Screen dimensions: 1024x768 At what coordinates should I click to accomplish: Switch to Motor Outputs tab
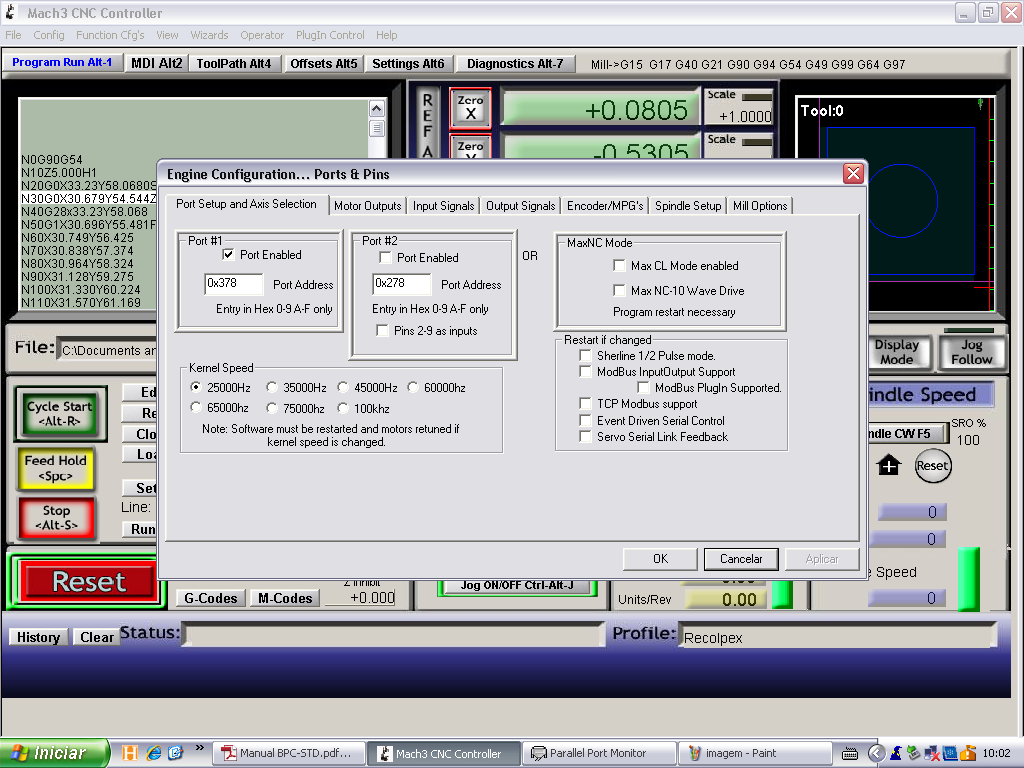coord(368,206)
